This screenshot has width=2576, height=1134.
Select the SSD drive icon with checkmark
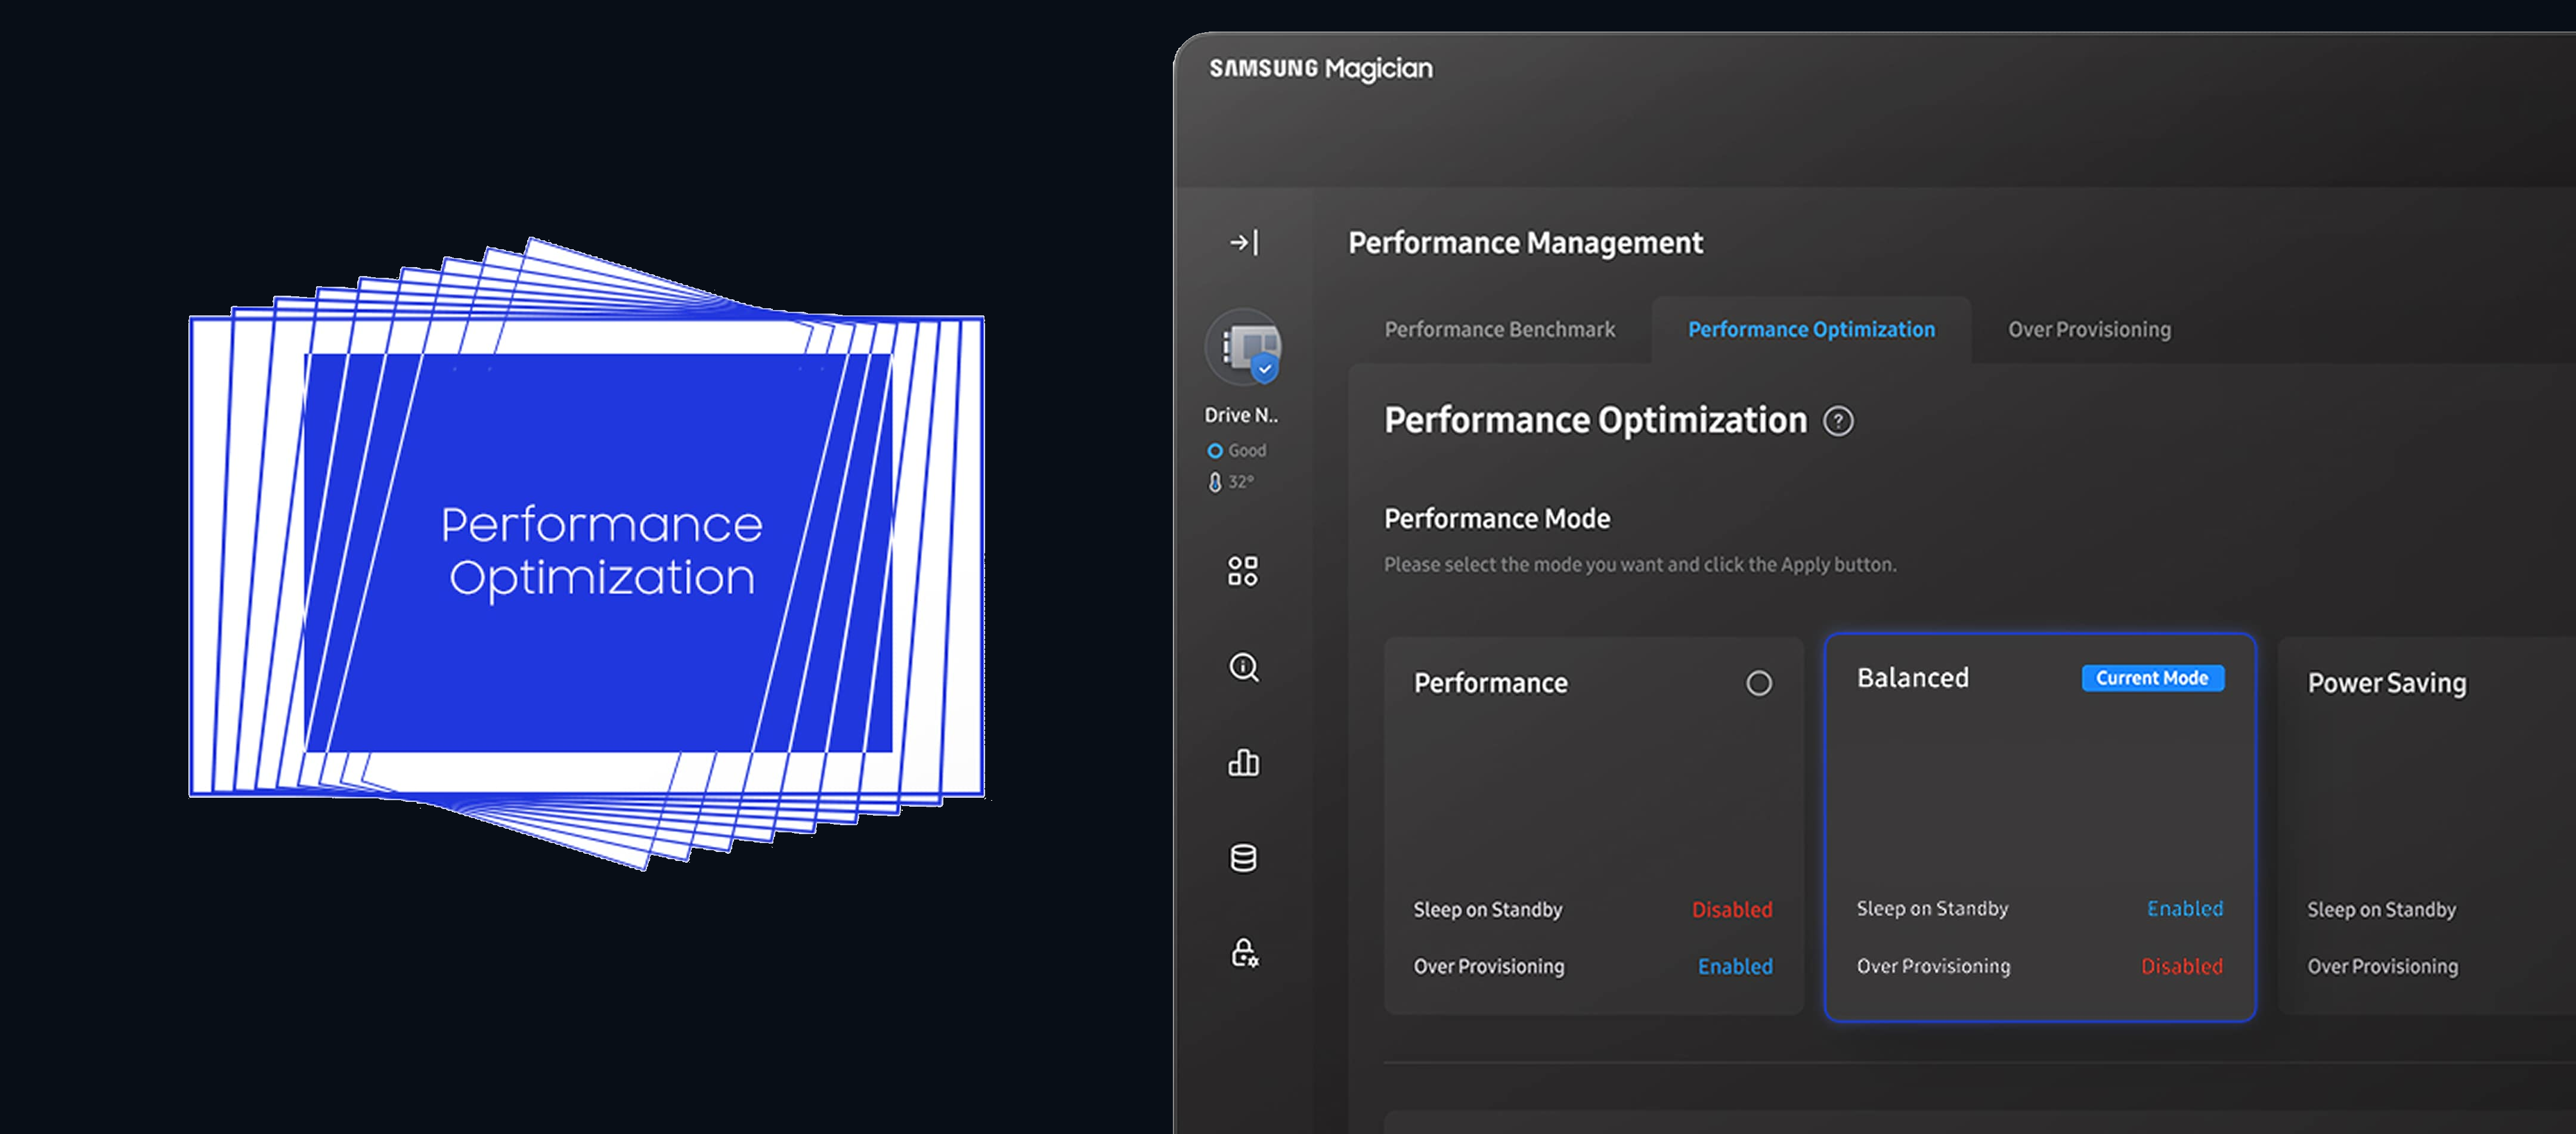tap(1243, 347)
